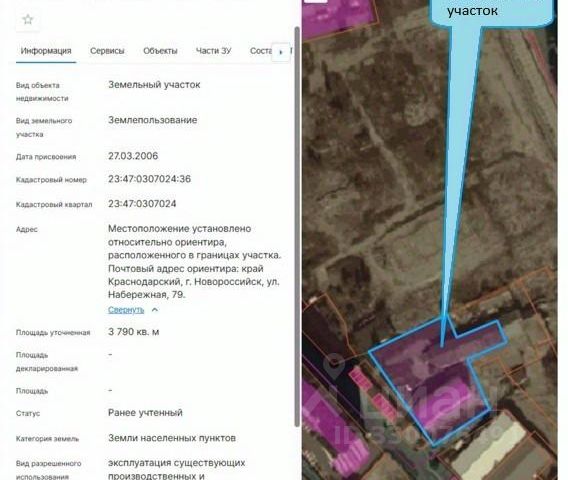Switch to the Сервисы tab

[x=107, y=51]
